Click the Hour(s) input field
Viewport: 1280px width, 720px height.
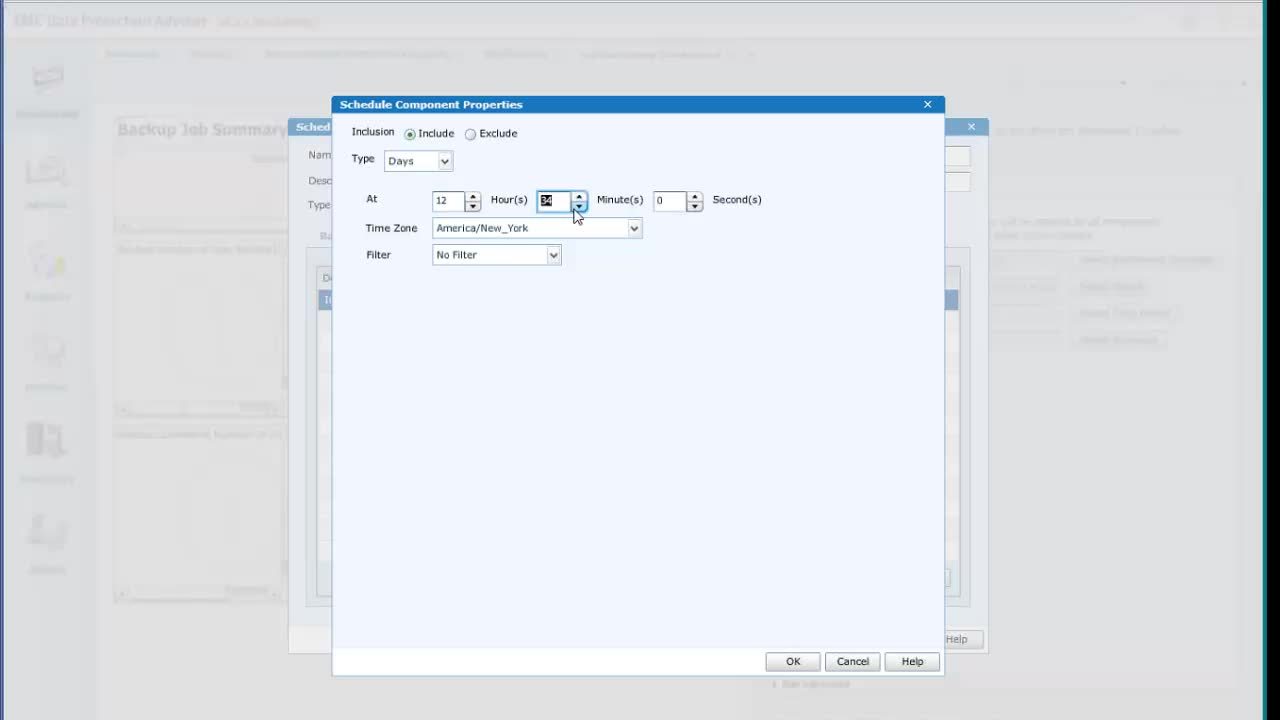point(448,201)
